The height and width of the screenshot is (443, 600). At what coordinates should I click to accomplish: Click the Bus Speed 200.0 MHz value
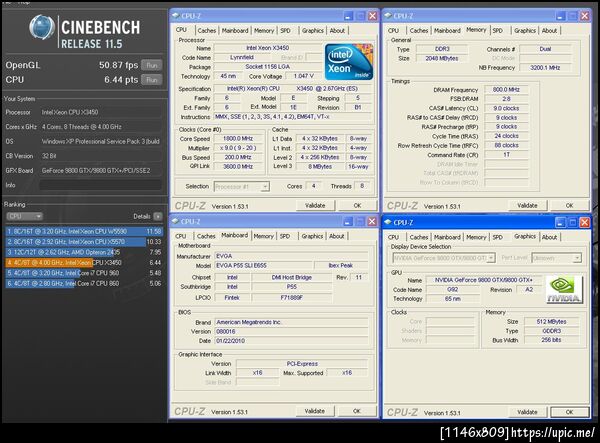(238, 157)
